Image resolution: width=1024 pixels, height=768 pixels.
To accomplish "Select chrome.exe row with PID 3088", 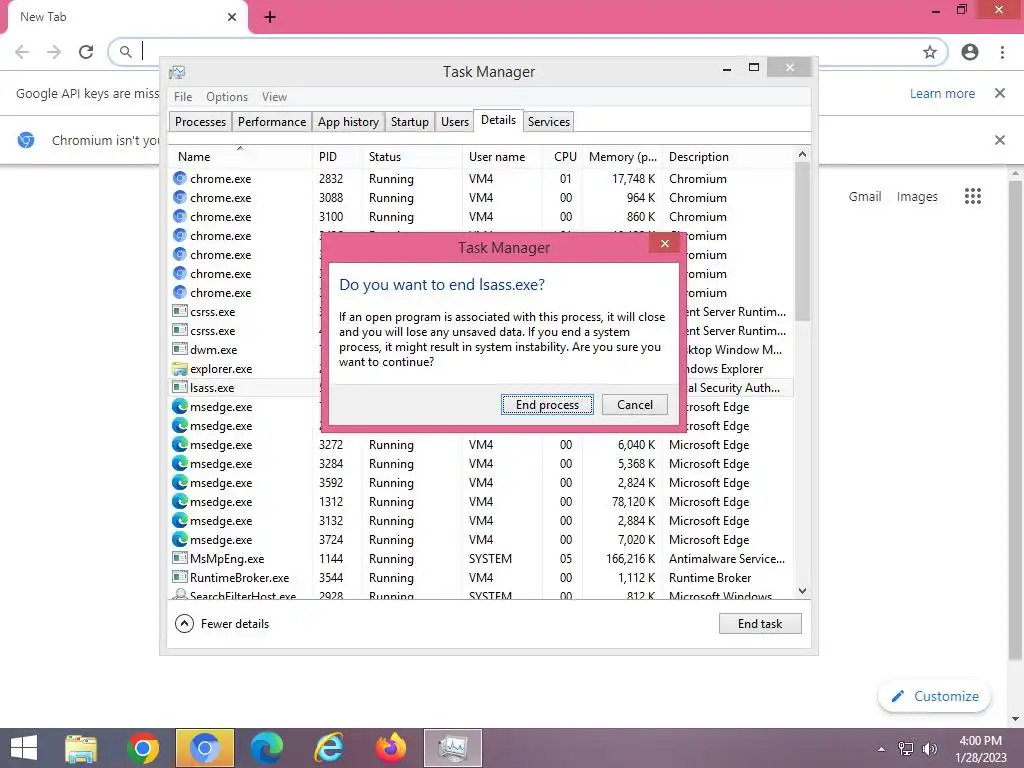I will pos(481,198).
